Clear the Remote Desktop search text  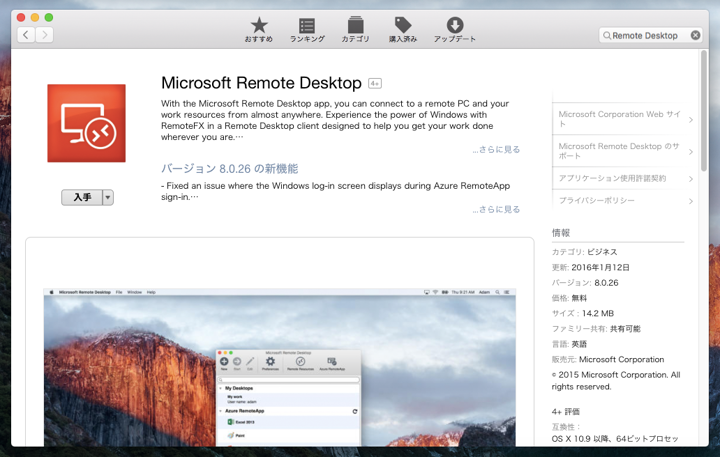pyautogui.click(x=695, y=35)
